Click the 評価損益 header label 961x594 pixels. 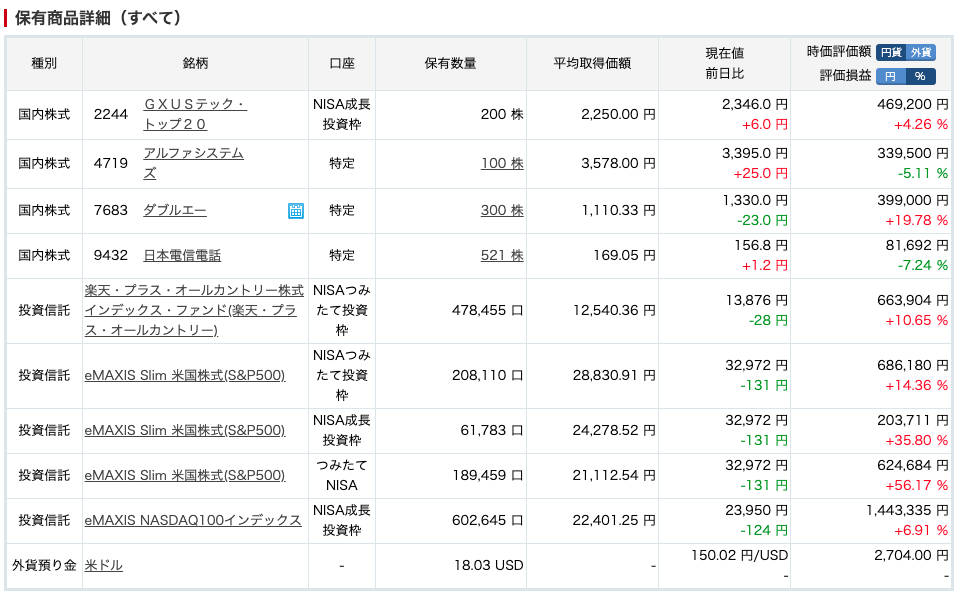(846, 76)
